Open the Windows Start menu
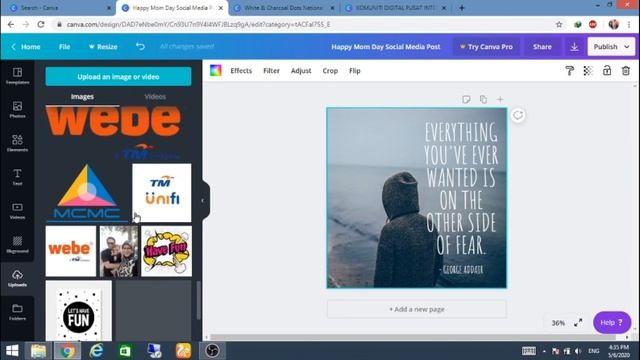 coord(12,351)
